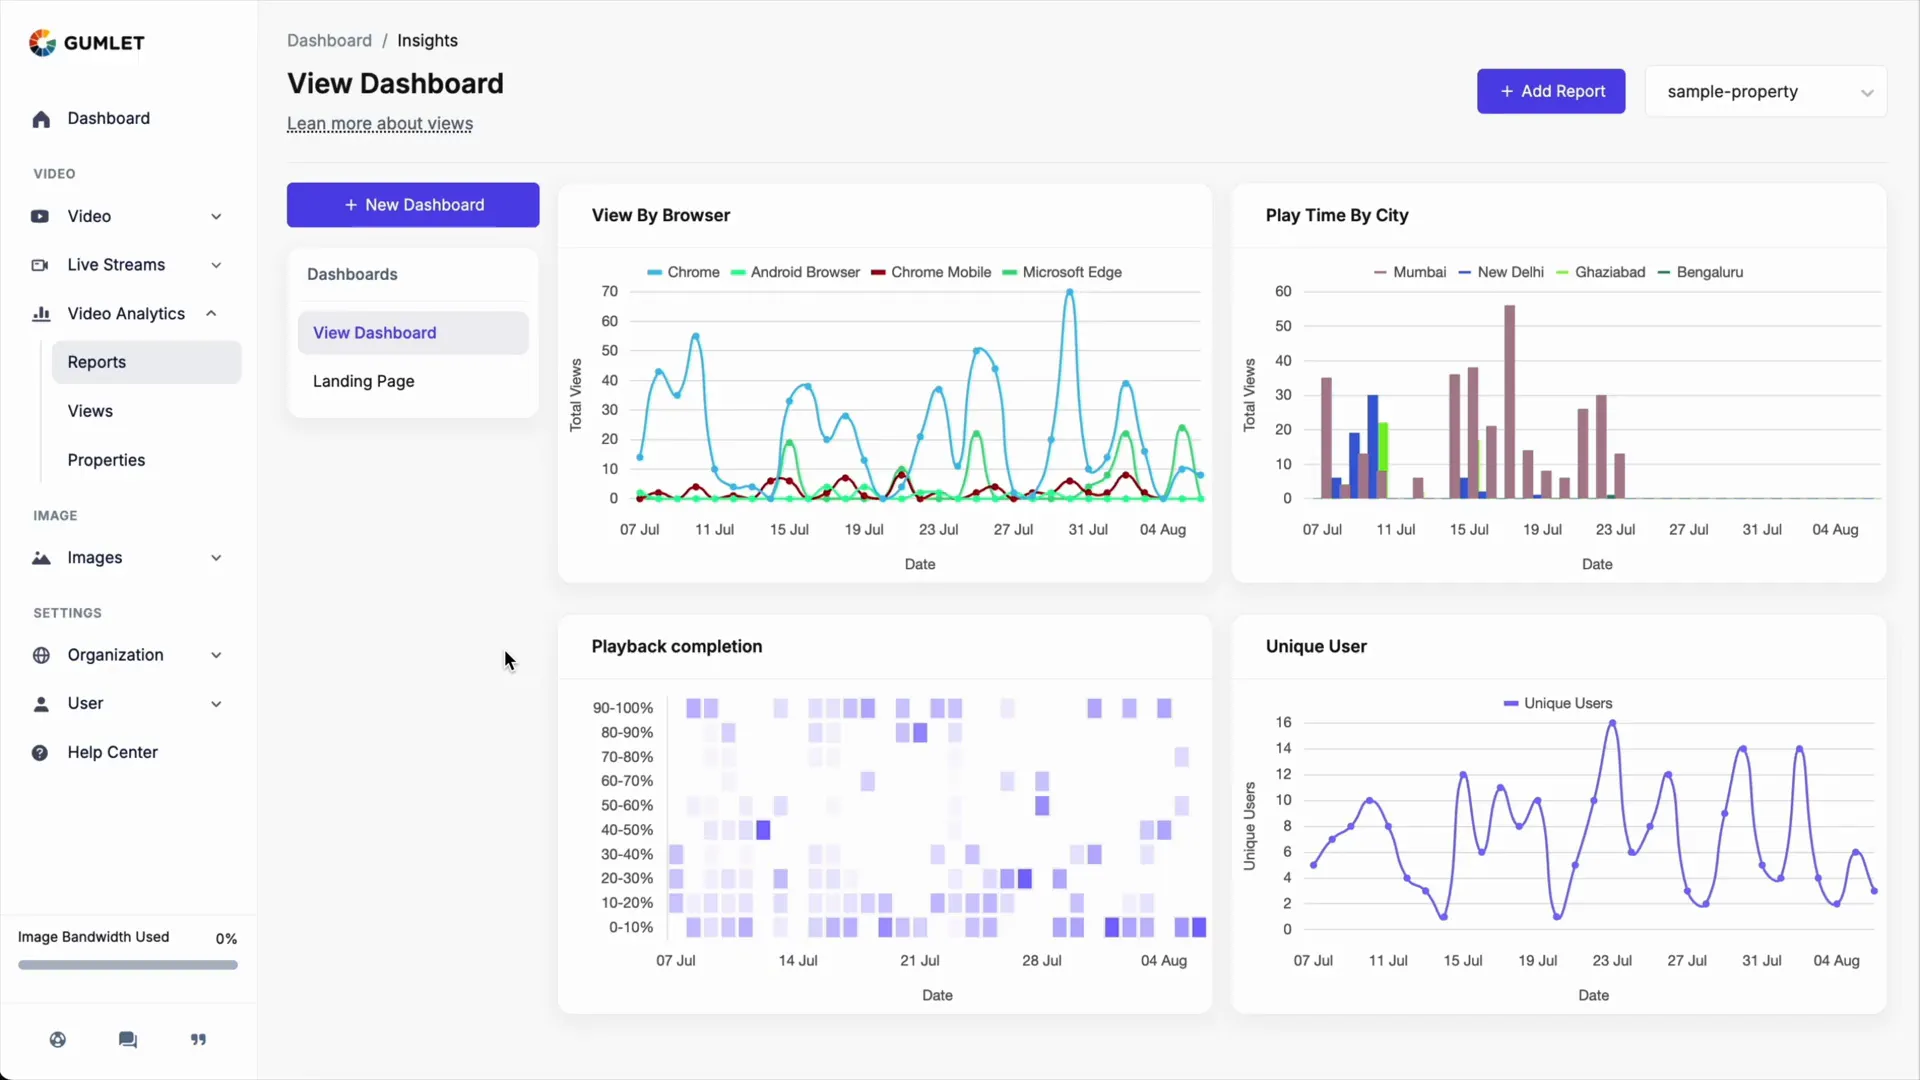The width and height of the screenshot is (1920, 1080).
Task: Click the chat/feedback icon at bottom
Action: click(127, 1039)
